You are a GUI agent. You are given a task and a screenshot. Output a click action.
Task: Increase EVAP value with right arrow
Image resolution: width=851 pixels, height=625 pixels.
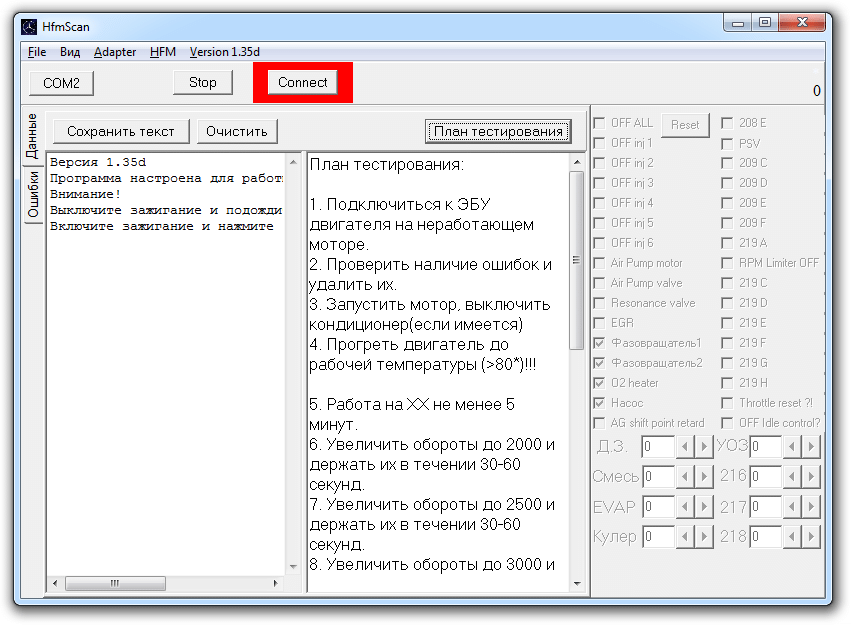click(704, 507)
